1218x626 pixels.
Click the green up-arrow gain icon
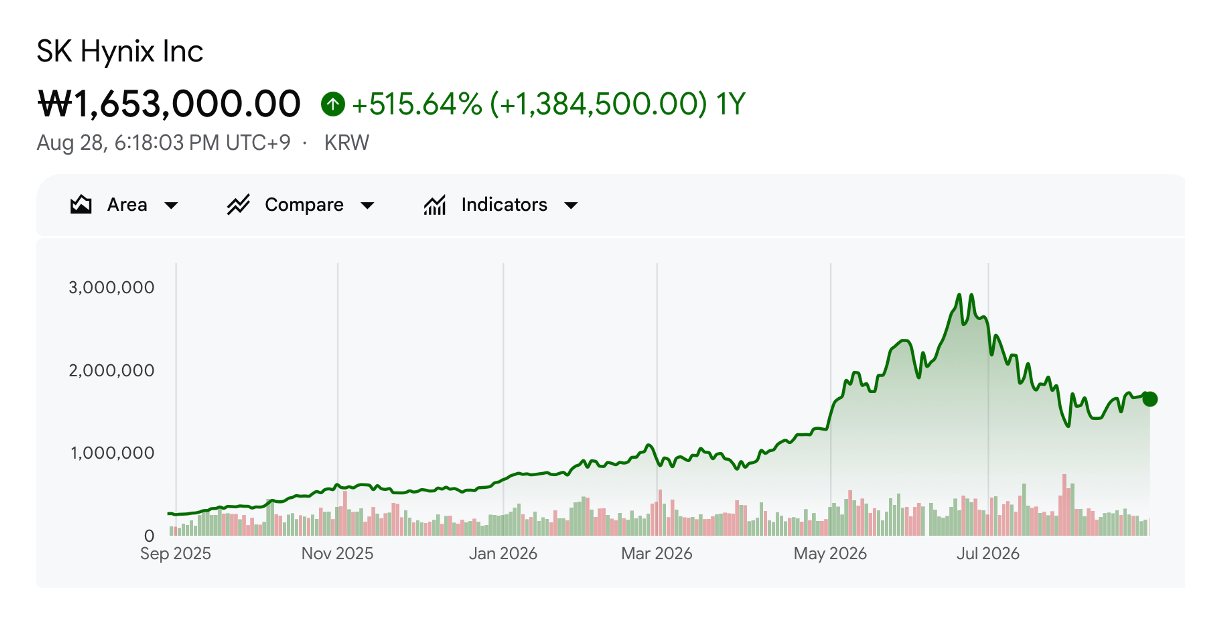(x=333, y=103)
